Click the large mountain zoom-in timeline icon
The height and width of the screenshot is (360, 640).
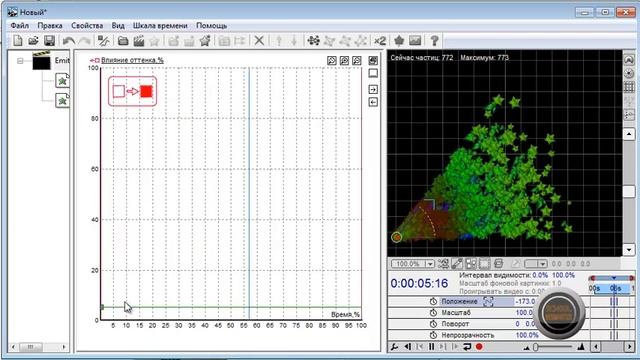(x=581, y=347)
